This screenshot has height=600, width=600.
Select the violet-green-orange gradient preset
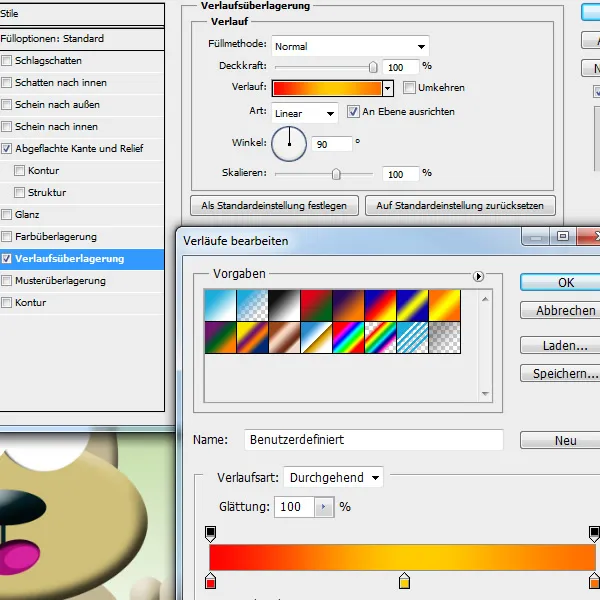[220, 338]
